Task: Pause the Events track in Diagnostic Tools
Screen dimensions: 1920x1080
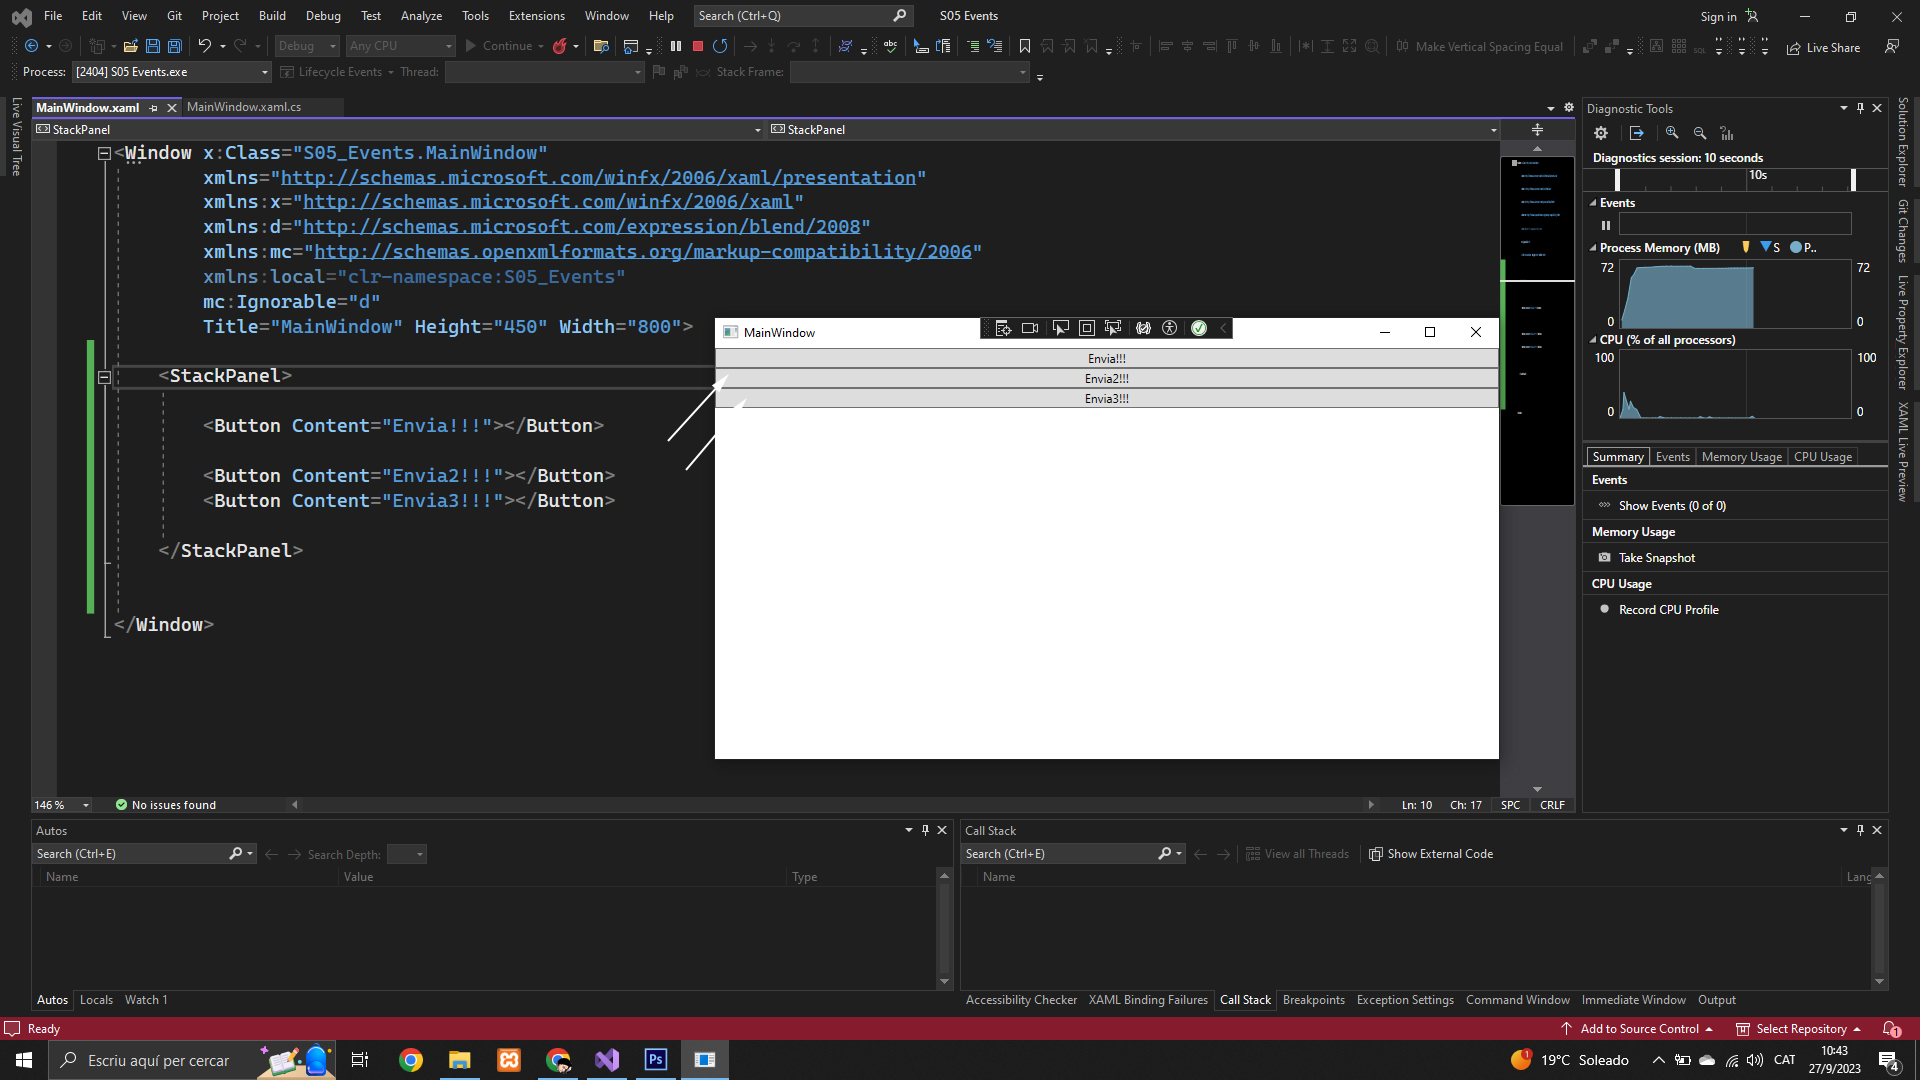Action: pos(1606,225)
